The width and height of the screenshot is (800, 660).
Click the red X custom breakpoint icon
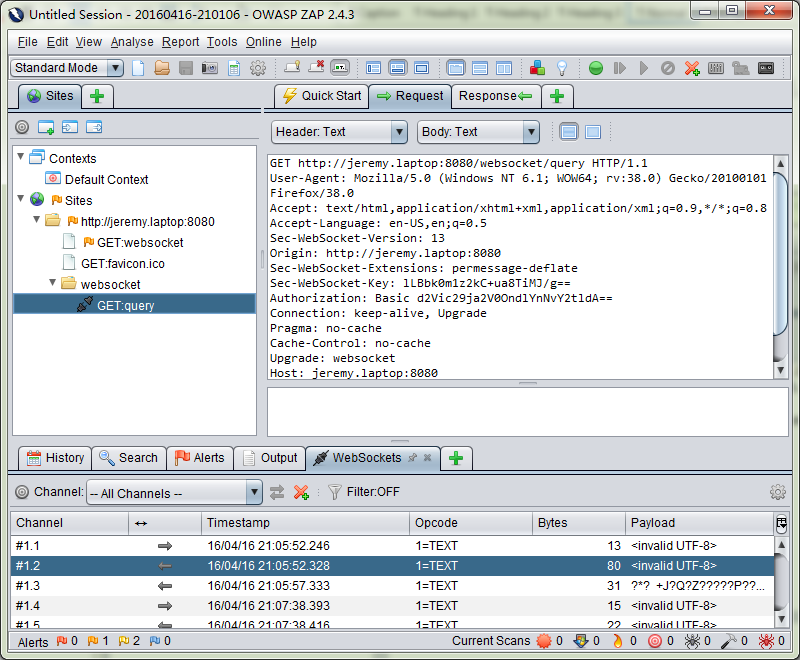click(x=692, y=68)
